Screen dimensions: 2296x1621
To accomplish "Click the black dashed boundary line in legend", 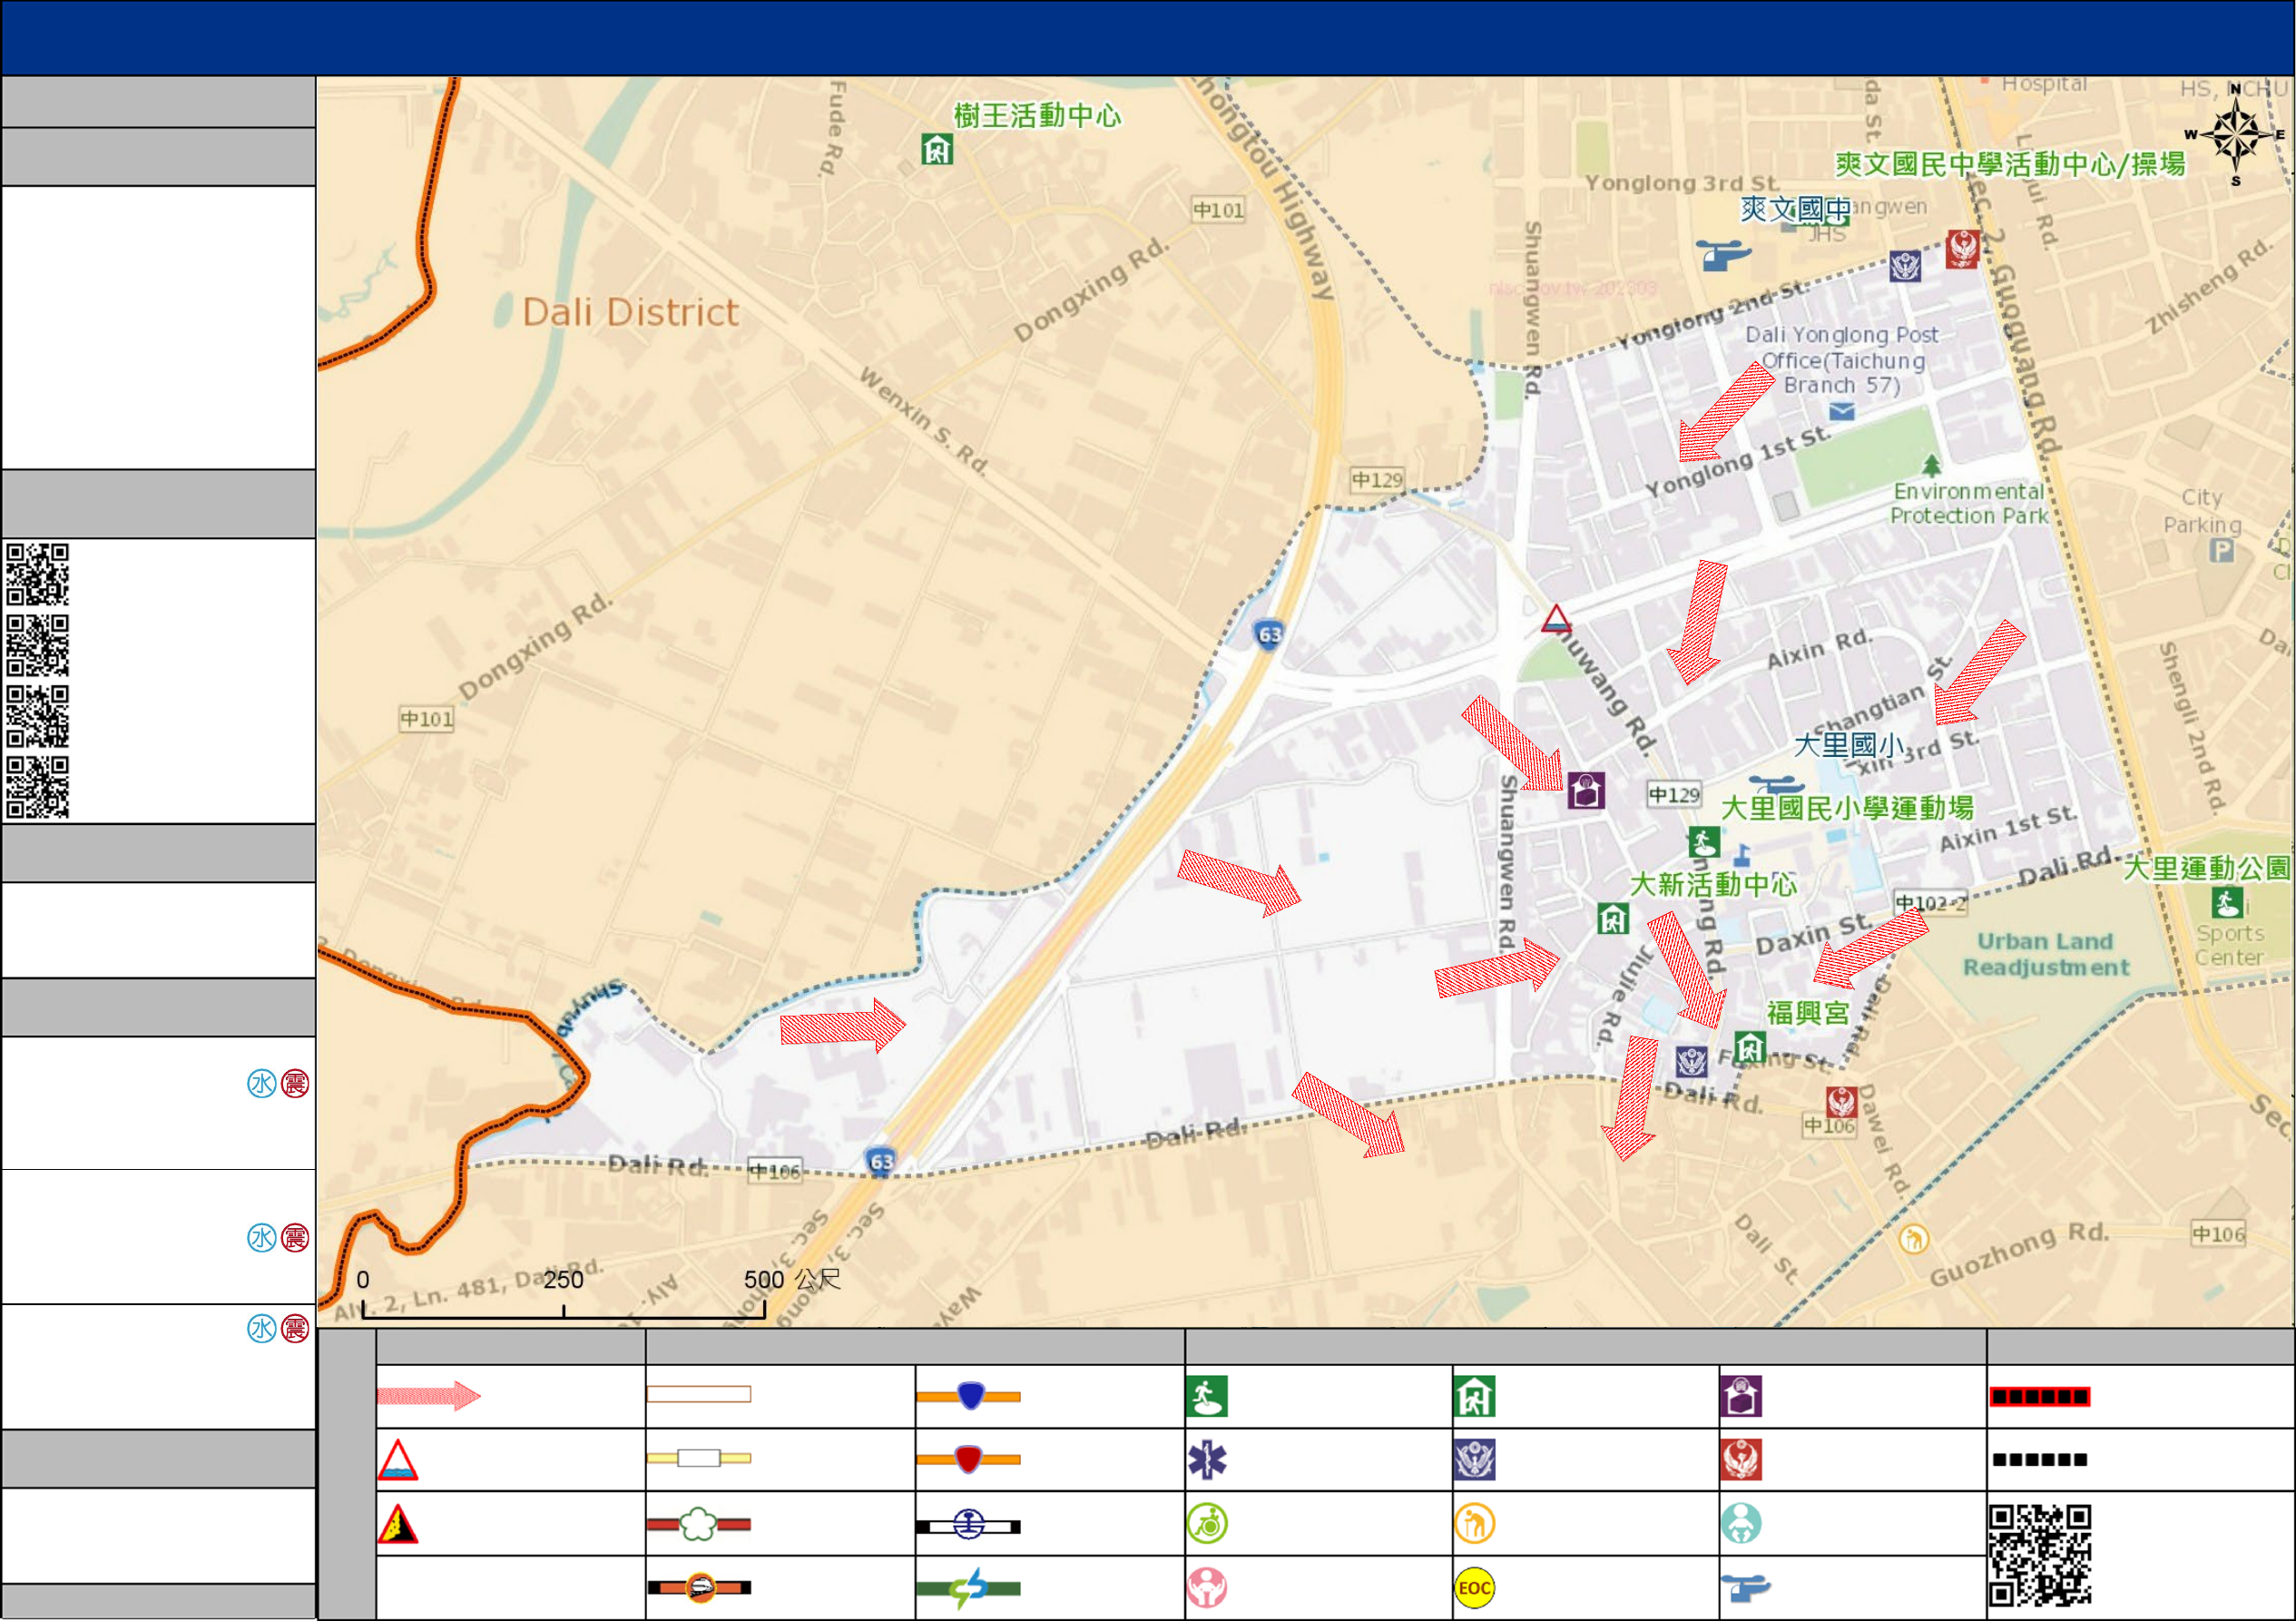I will point(2039,1460).
